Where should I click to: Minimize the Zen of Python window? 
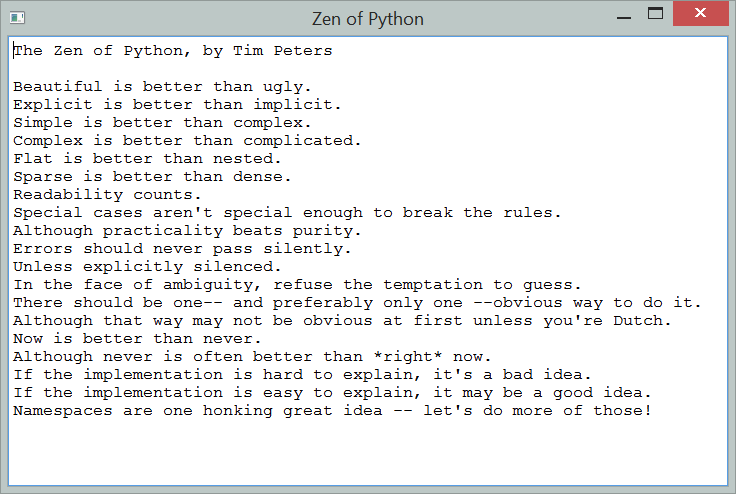[624, 17]
